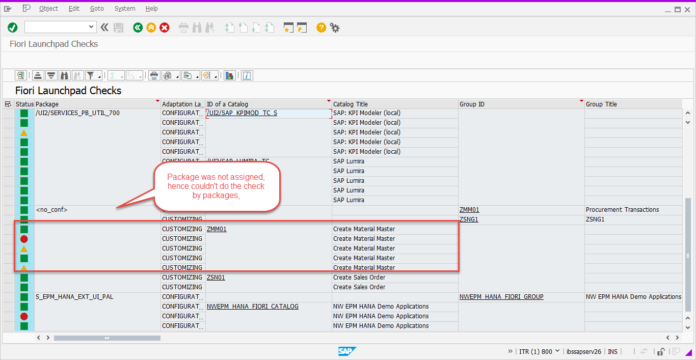
Task: Open group link NWEPM_HANA_FIORI_GROUP
Action: click(502, 297)
